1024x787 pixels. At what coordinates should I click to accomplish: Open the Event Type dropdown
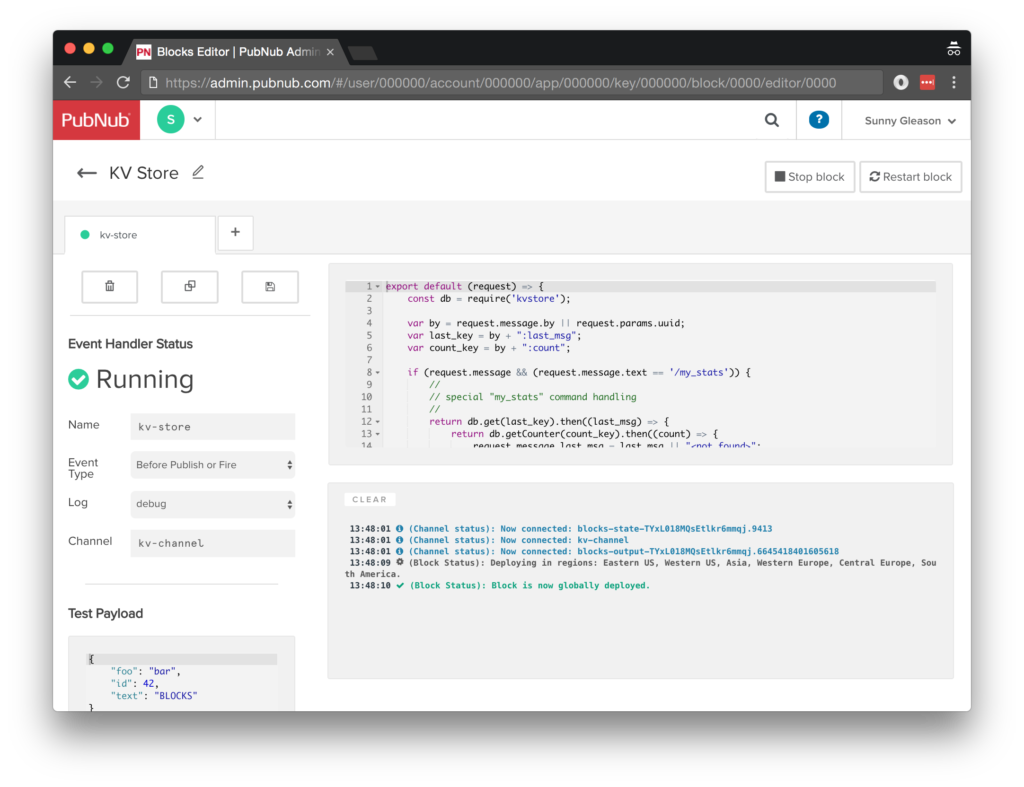click(x=213, y=465)
